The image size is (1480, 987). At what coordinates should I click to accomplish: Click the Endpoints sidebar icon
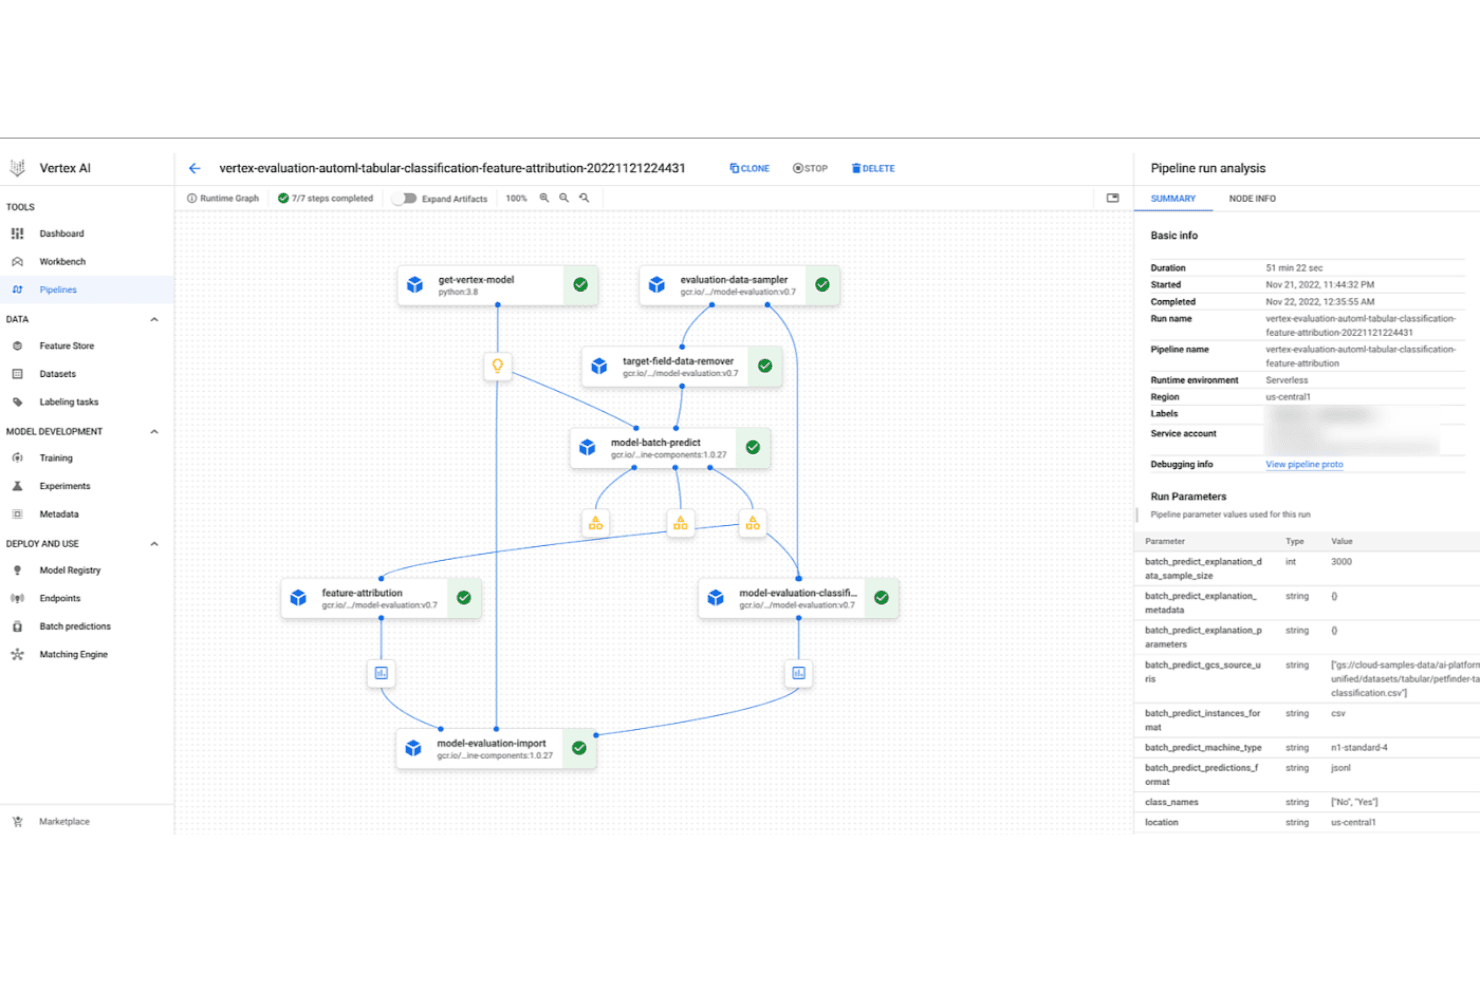tap(17, 597)
